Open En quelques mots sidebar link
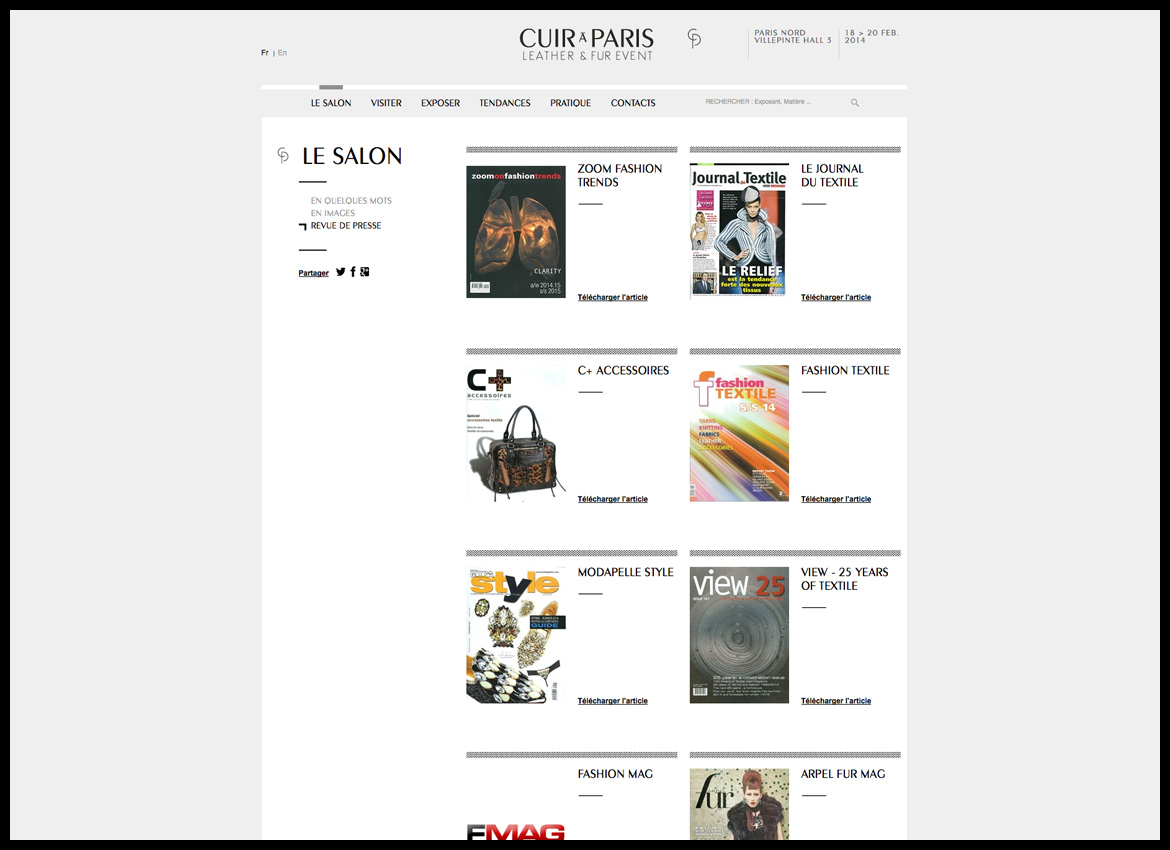Viewport: 1170px width, 850px height. click(351, 201)
